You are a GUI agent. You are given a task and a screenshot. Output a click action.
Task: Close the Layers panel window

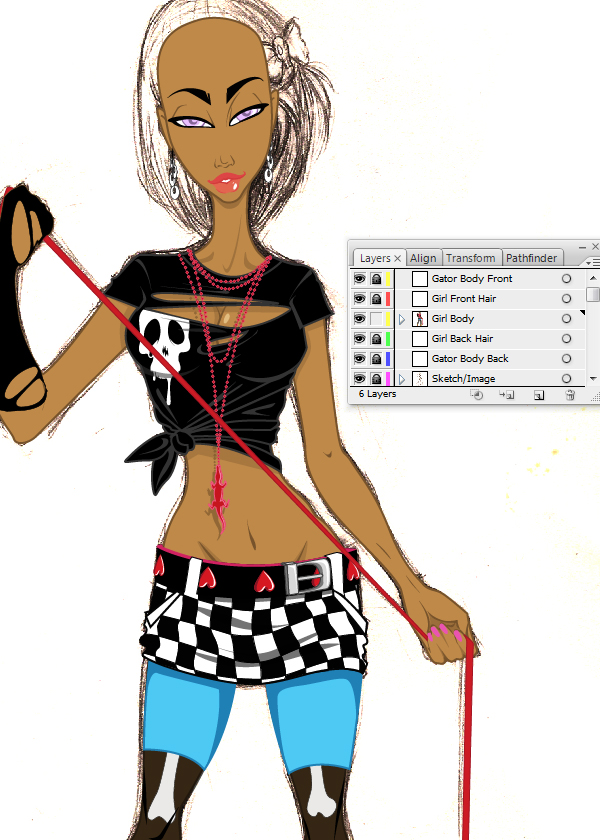point(595,246)
